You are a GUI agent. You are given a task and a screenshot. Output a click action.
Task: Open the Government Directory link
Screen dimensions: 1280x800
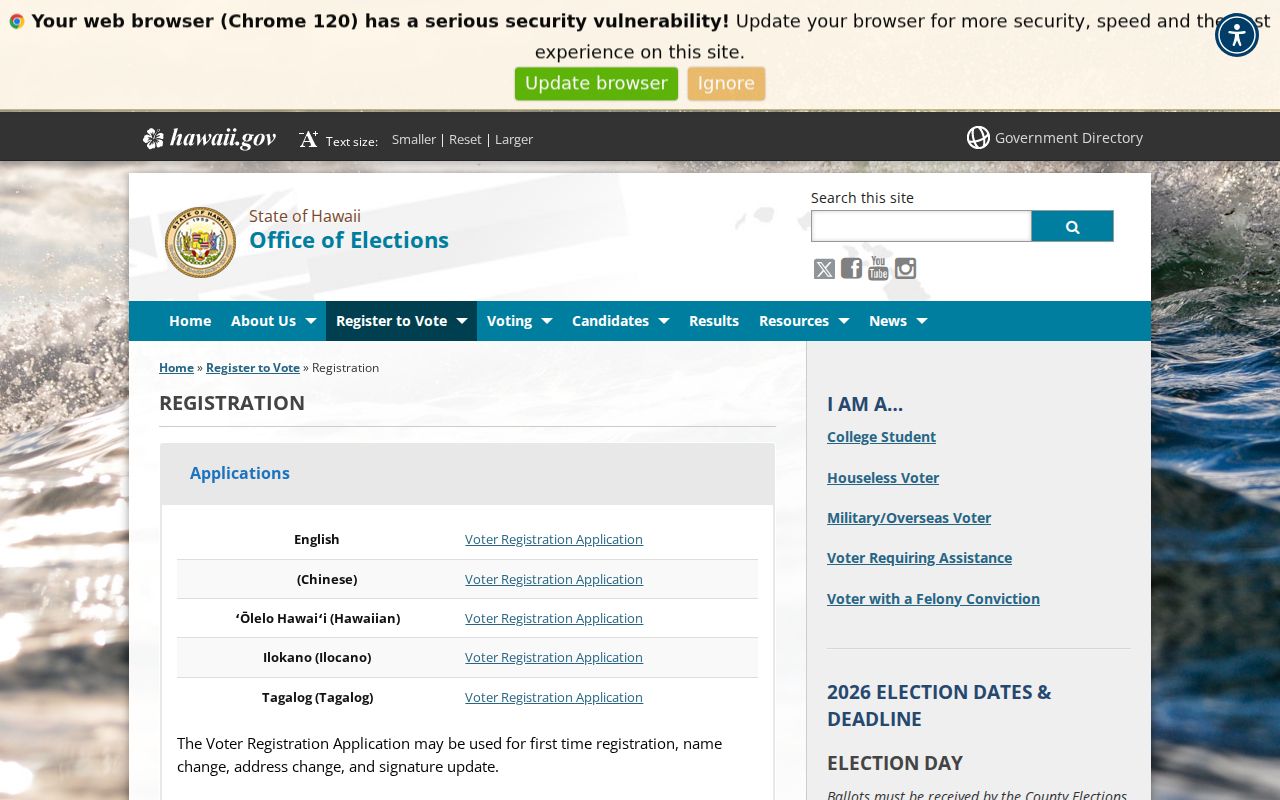1069,138
